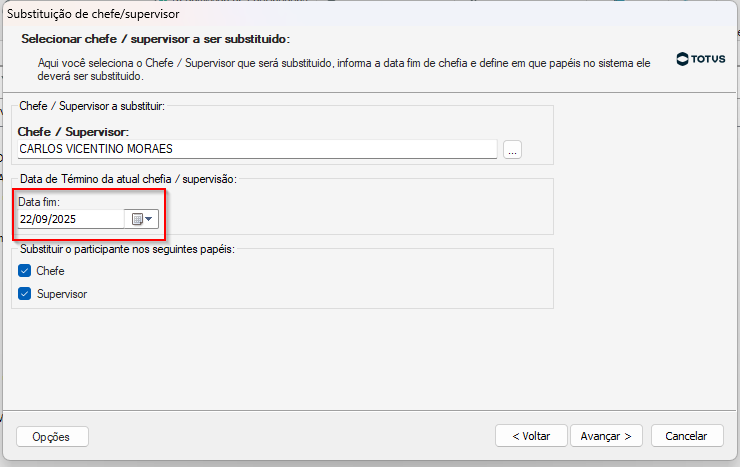
Task: Click the TOTVS logo
Action: [x=701, y=59]
